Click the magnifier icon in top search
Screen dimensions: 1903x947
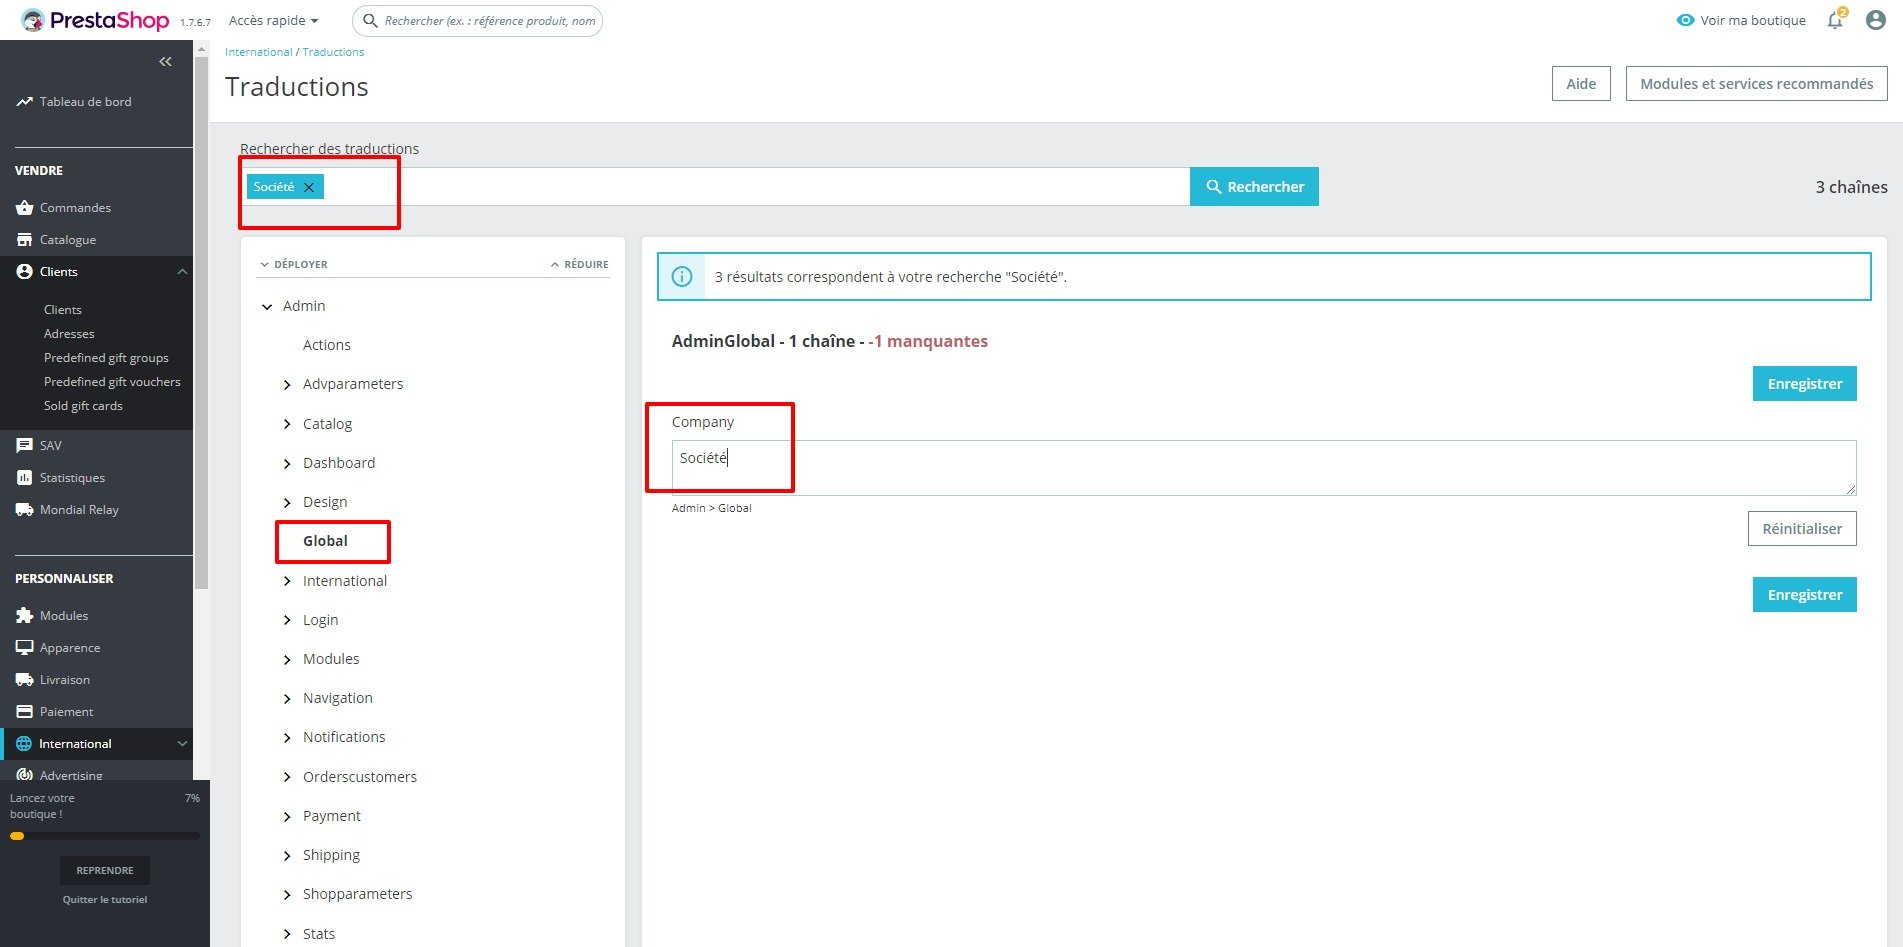tap(370, 20)
